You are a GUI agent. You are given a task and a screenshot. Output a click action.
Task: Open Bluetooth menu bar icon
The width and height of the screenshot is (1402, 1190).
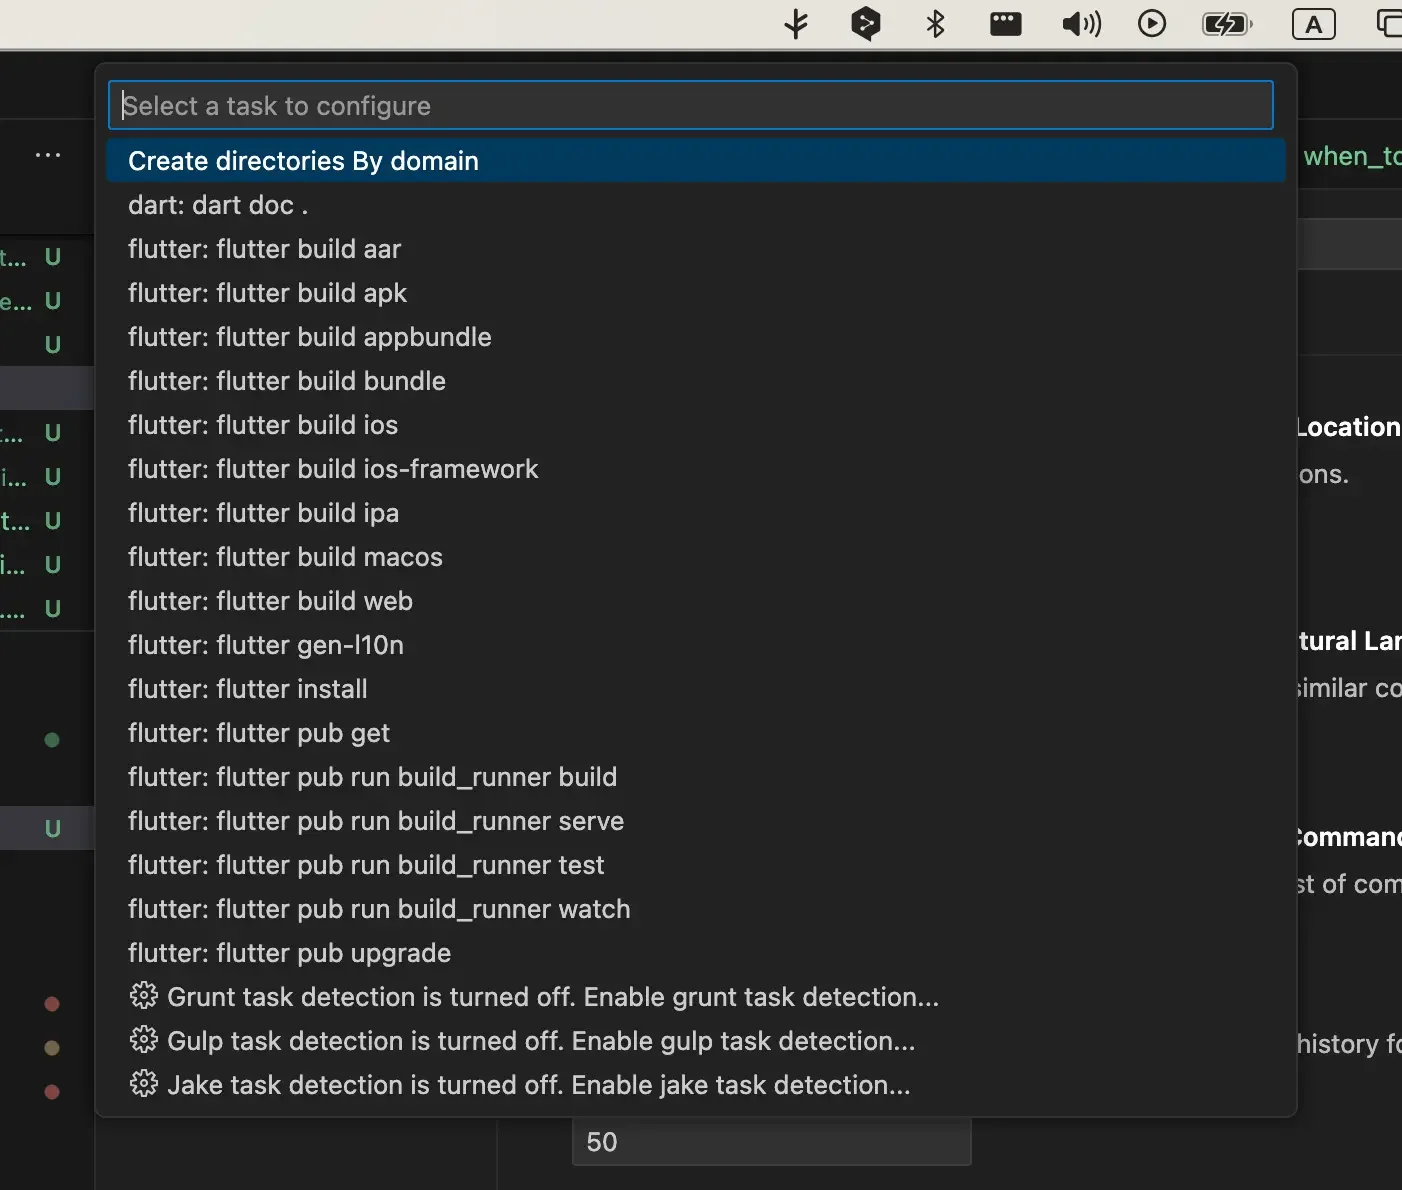pyautogui.click(x=936, y=23)
